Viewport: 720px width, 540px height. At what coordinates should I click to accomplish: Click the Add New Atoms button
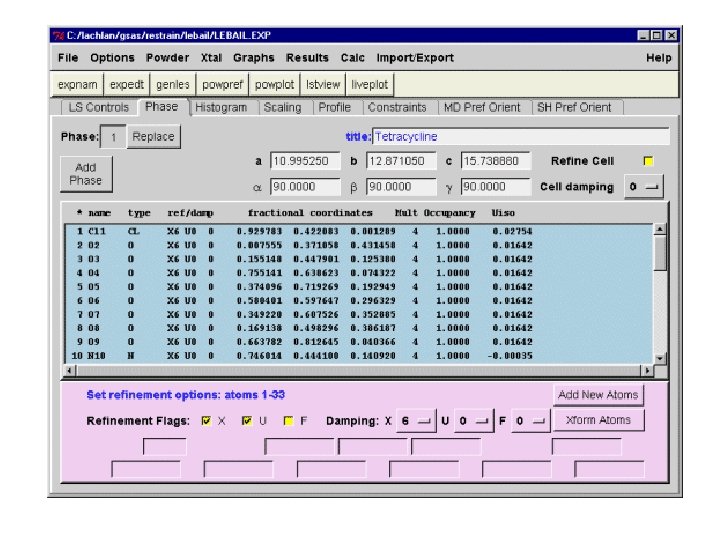tap(598, 395)
